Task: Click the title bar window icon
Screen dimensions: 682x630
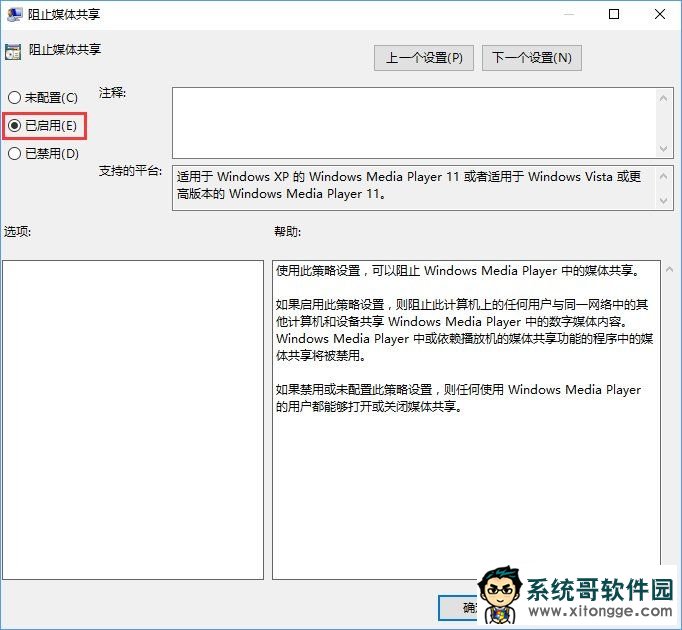Action: 14,14
